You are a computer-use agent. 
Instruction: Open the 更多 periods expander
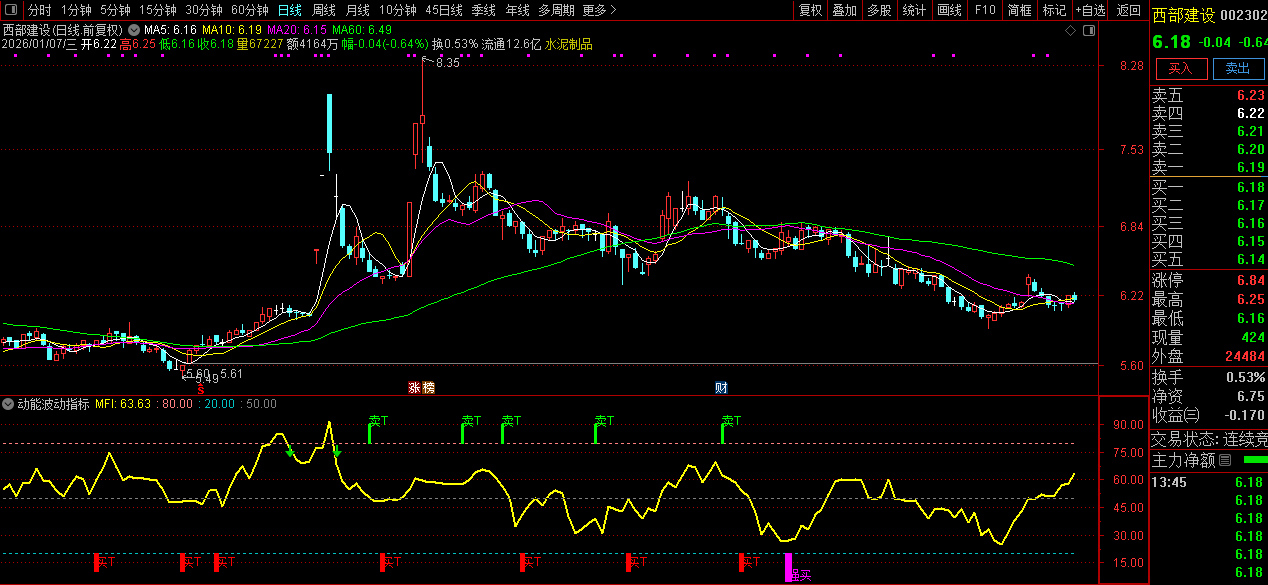click(x=599, y=10)
